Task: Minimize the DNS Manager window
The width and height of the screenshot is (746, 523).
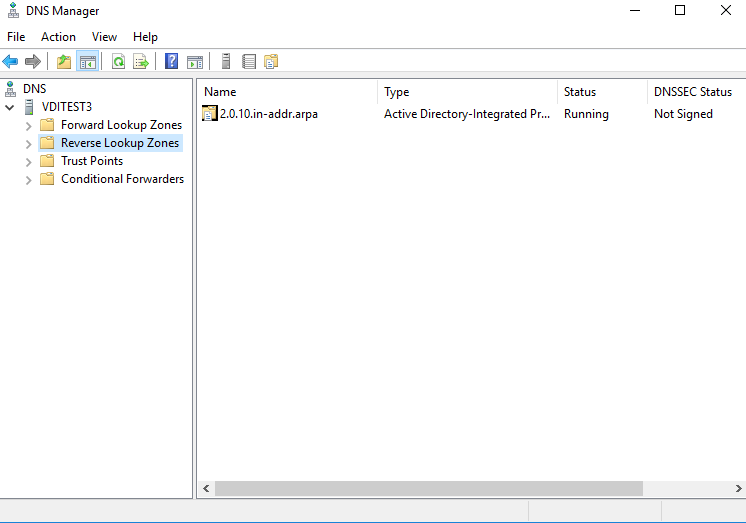Action: tap(635, 10)
